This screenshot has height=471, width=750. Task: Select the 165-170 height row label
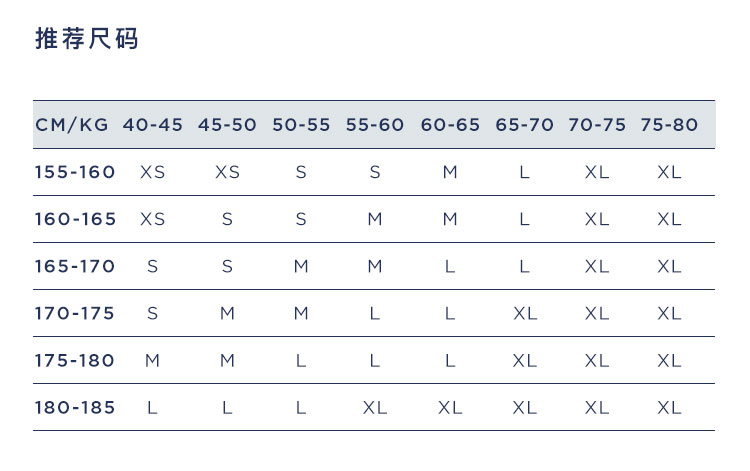(x=75, y=266)
